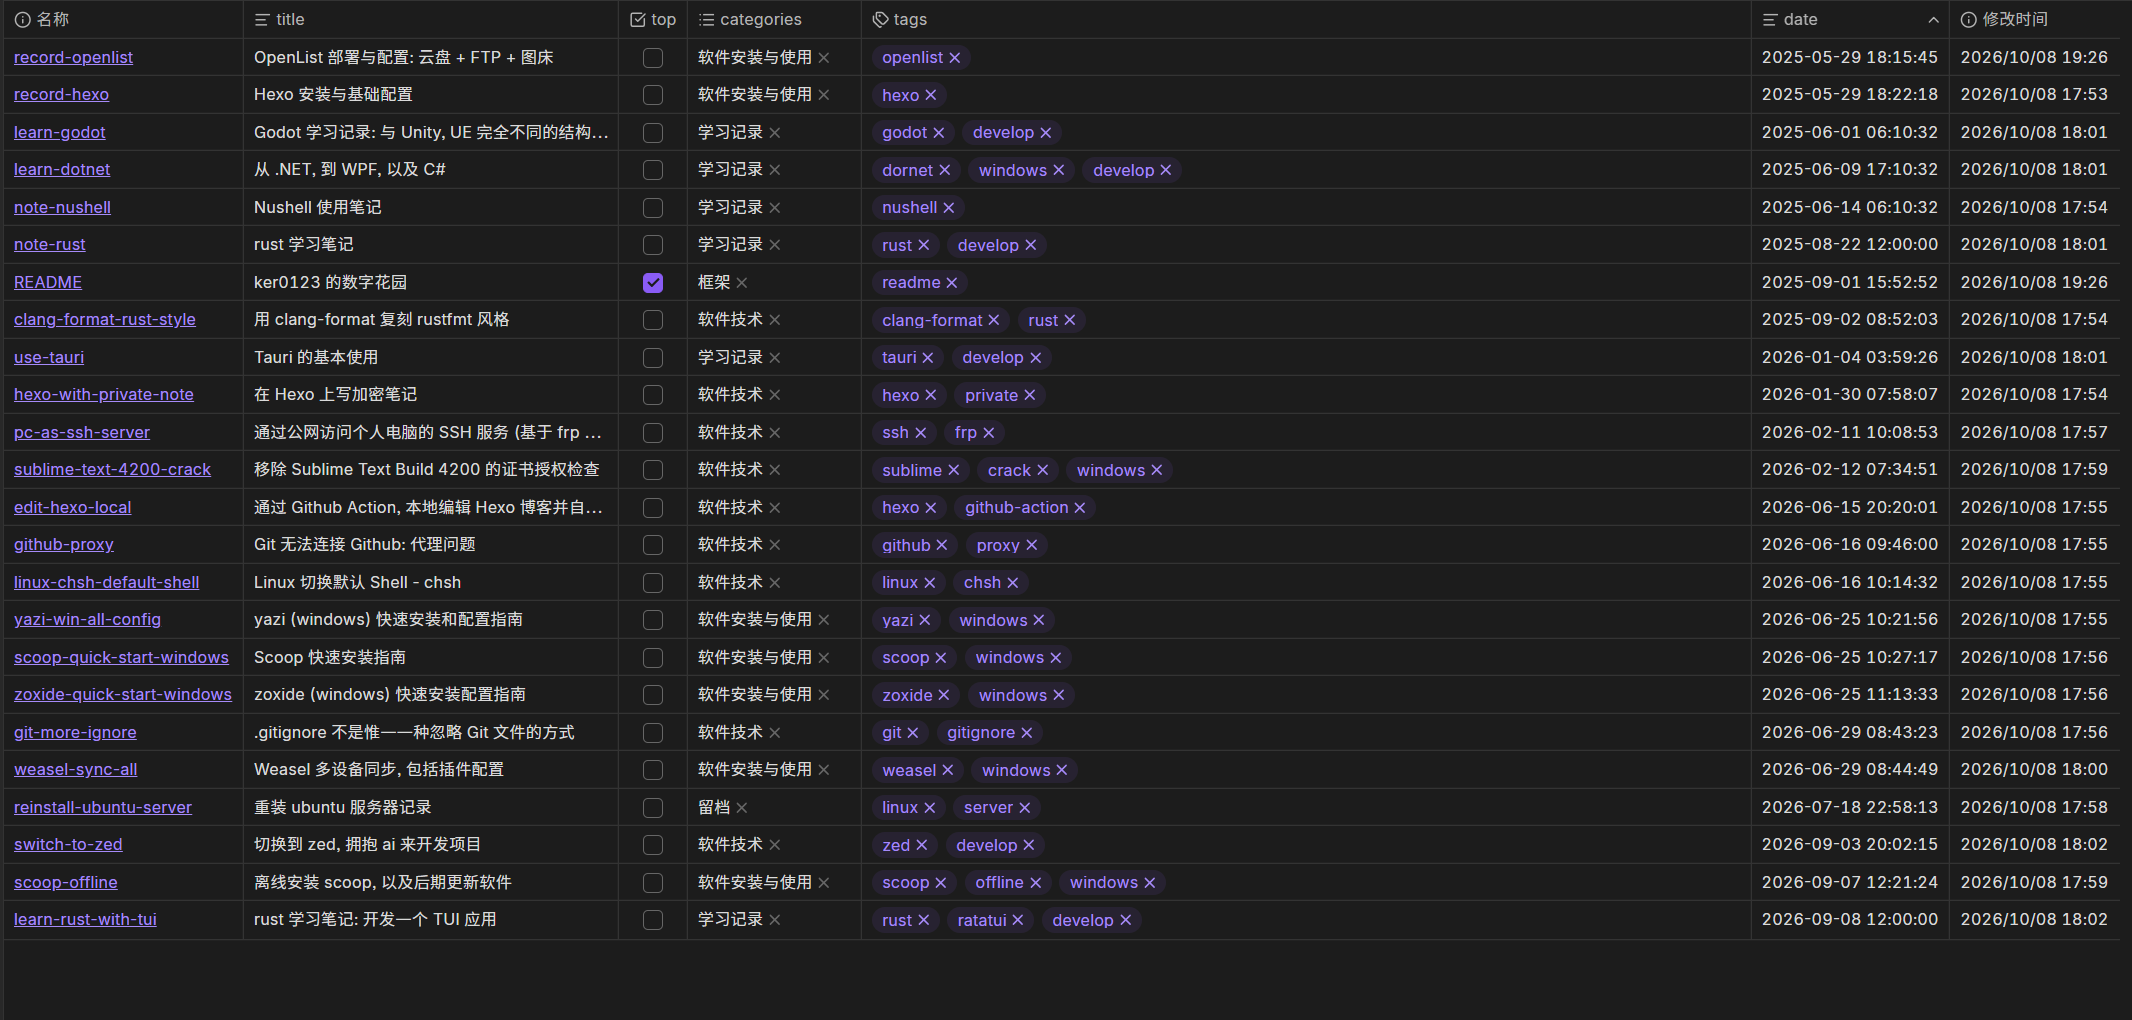The height and width of the screenshot is (1020, 2132).
Task: Check top checkbox for use-tauri row
Action: click(653, 358)
